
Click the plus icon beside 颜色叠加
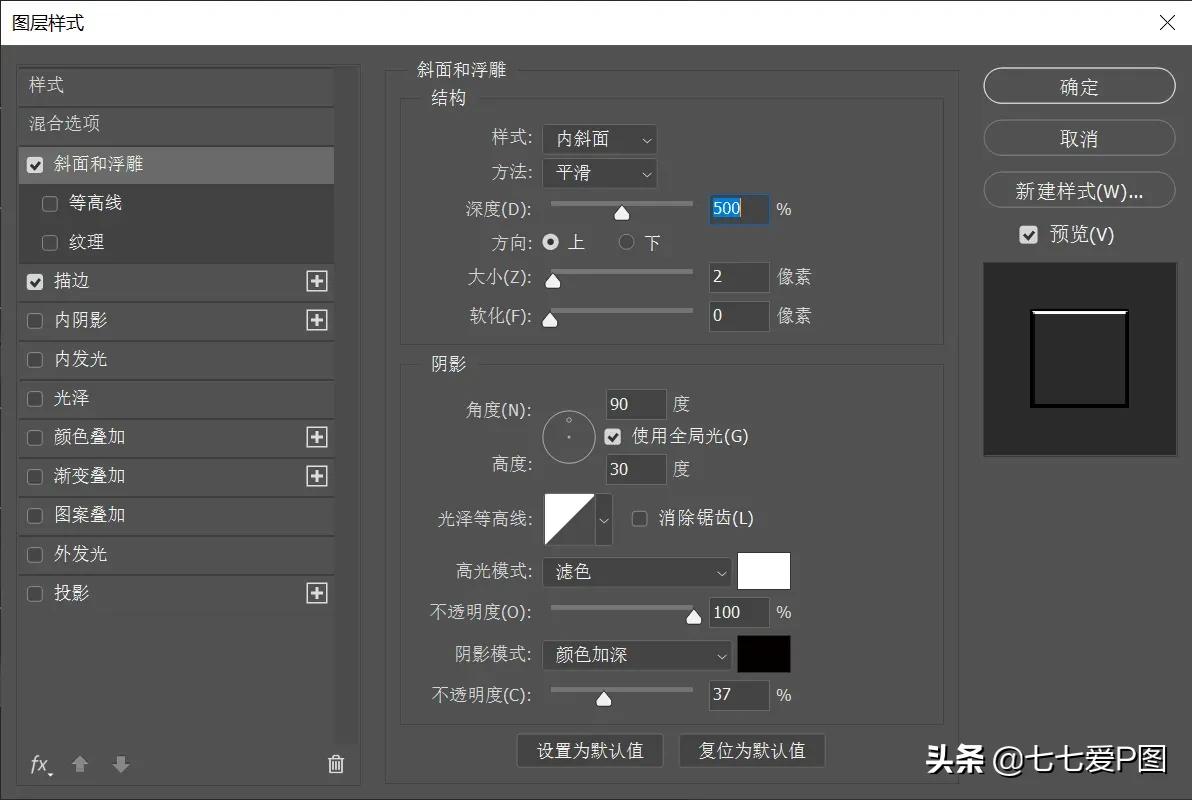[317, 437]
